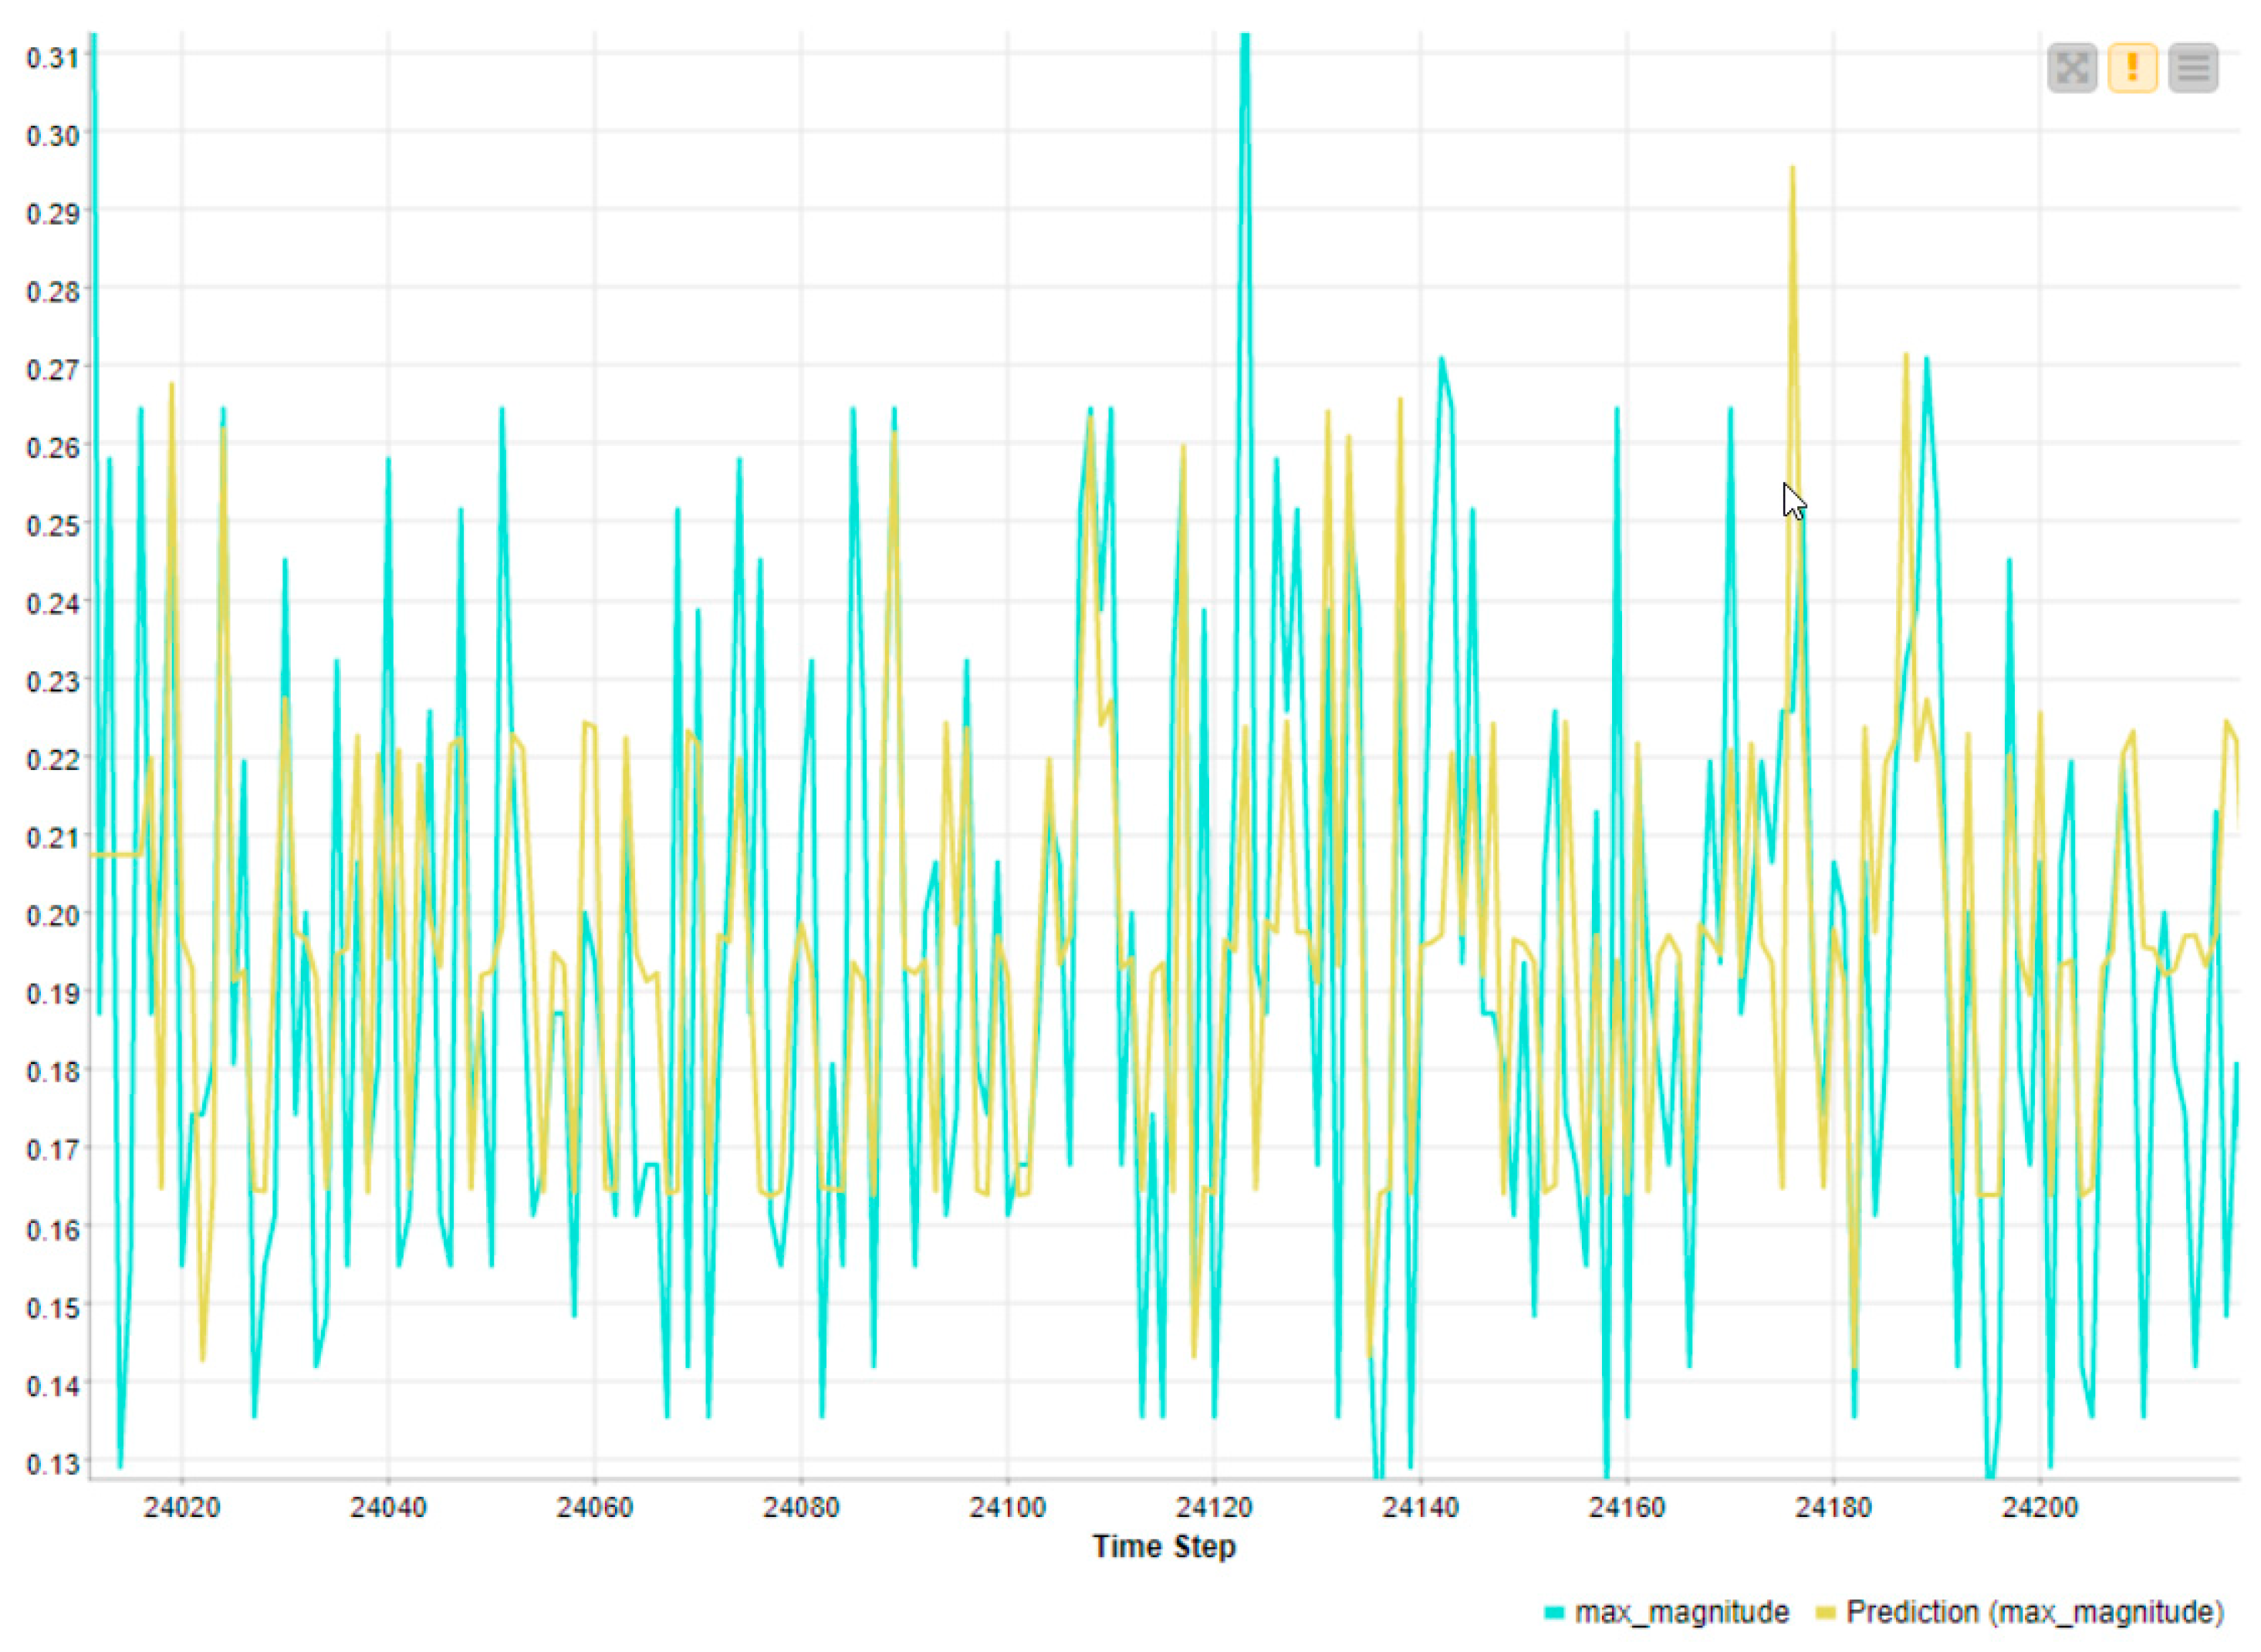Click the 0.31 y-axis tick label
The height and width of the screenshot is (1652, 2261).
click(52, 57)
